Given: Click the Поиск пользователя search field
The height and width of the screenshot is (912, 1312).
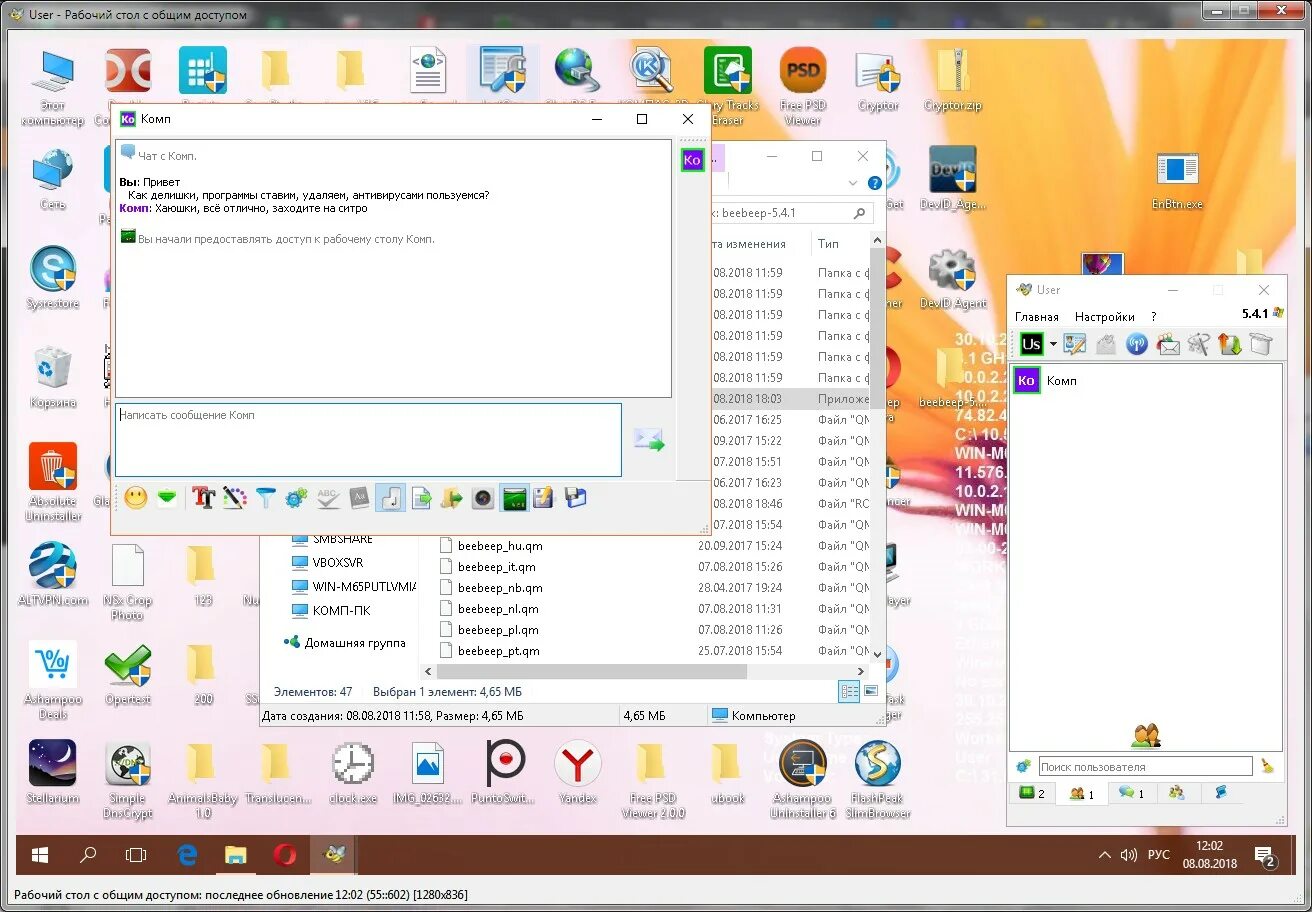Looking at the screenshot, I should coord(1145,767).
